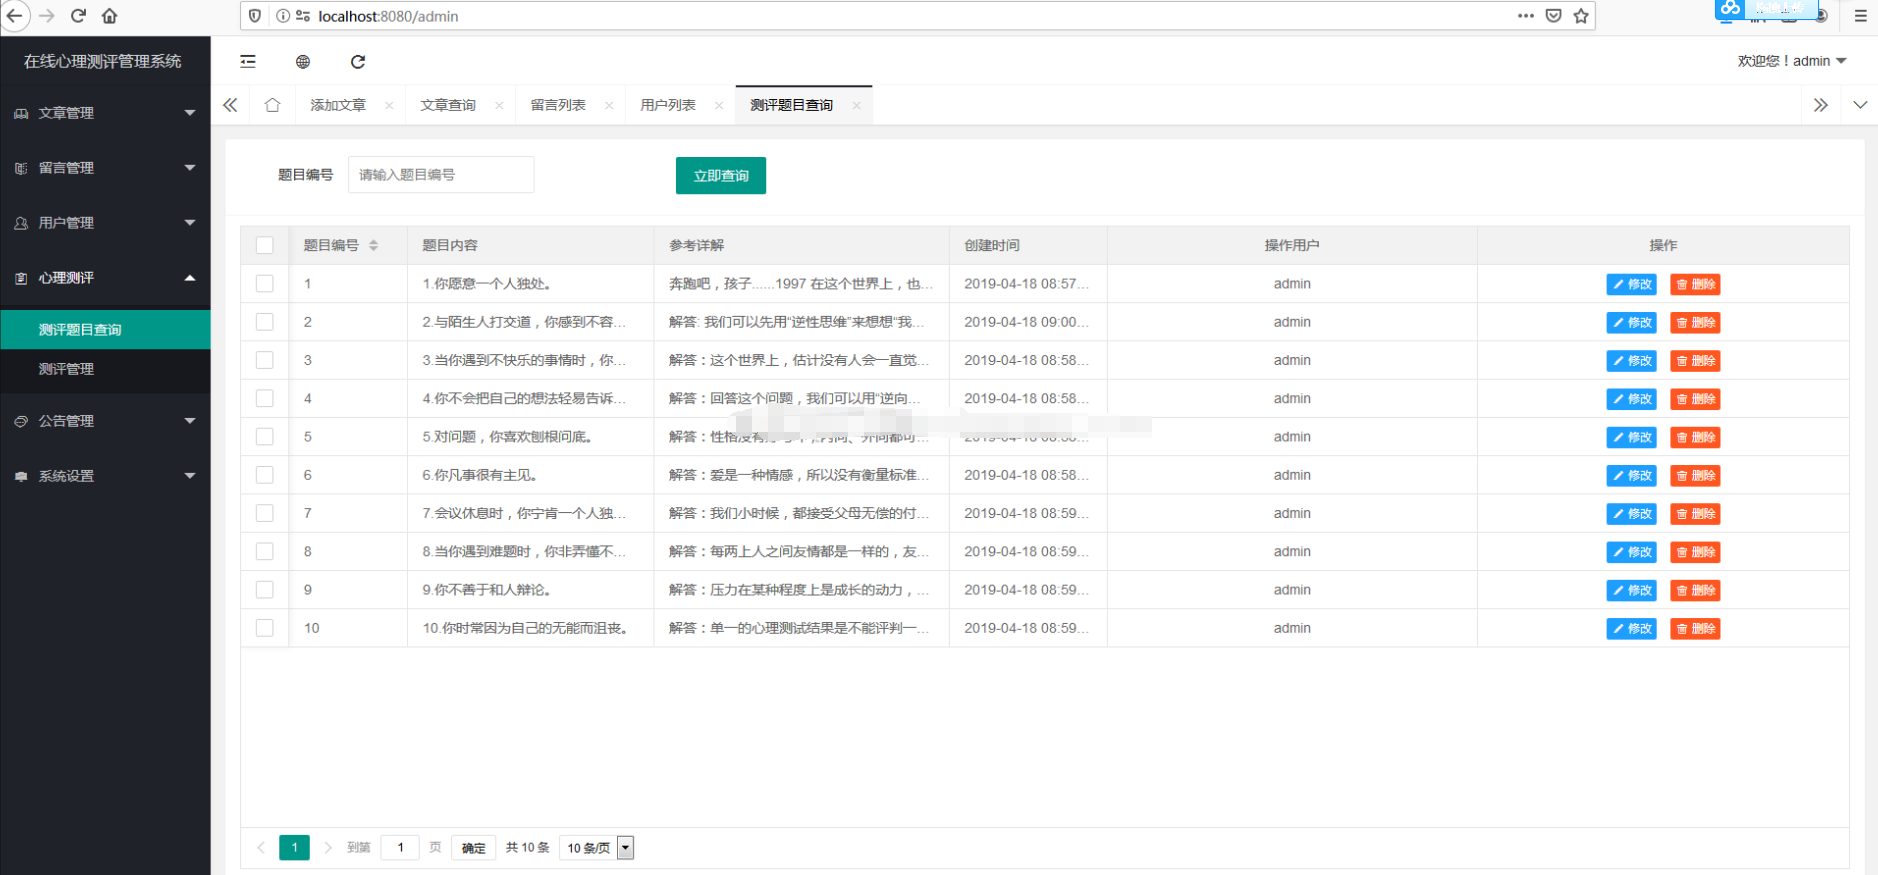The height and width of the screenshot is (875, 1878).
Task: Open the 10 条/页 page size dropdown
Action: point(596,848)
